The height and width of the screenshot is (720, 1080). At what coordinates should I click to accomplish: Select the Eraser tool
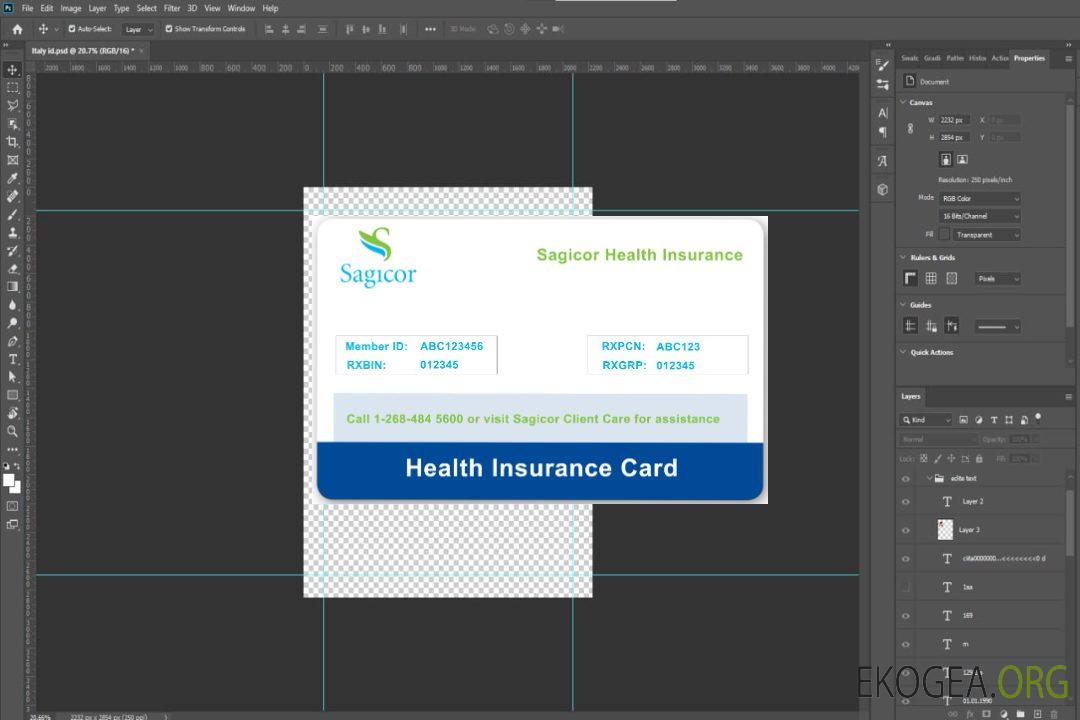pyautogui.click(x=12, y=269)
